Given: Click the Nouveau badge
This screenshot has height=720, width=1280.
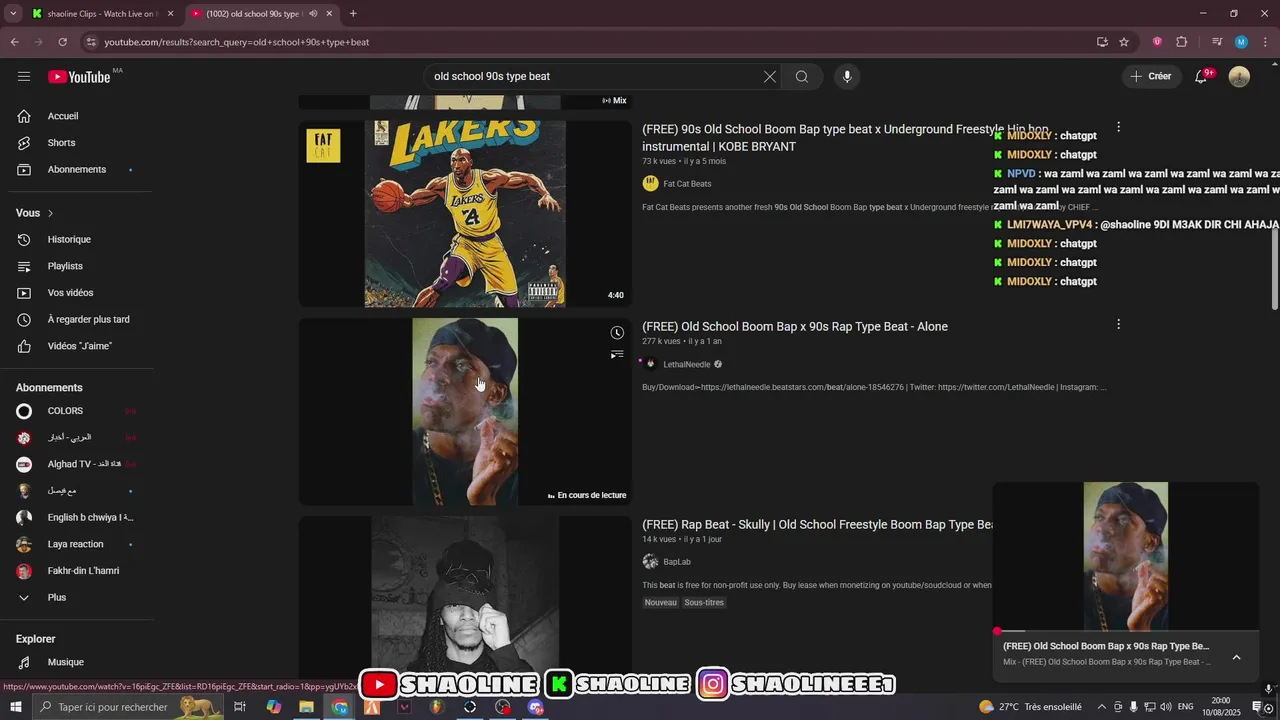Looking at the screenshot, I should click(661, 603).
